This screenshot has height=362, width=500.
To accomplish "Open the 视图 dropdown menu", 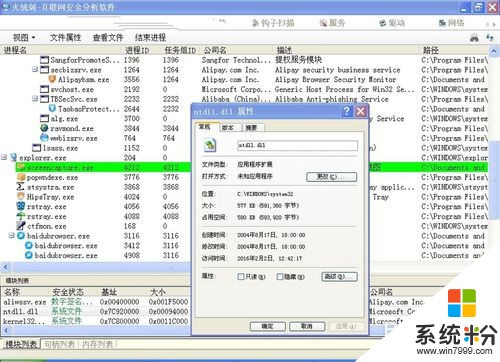I will tap(24, 38).
